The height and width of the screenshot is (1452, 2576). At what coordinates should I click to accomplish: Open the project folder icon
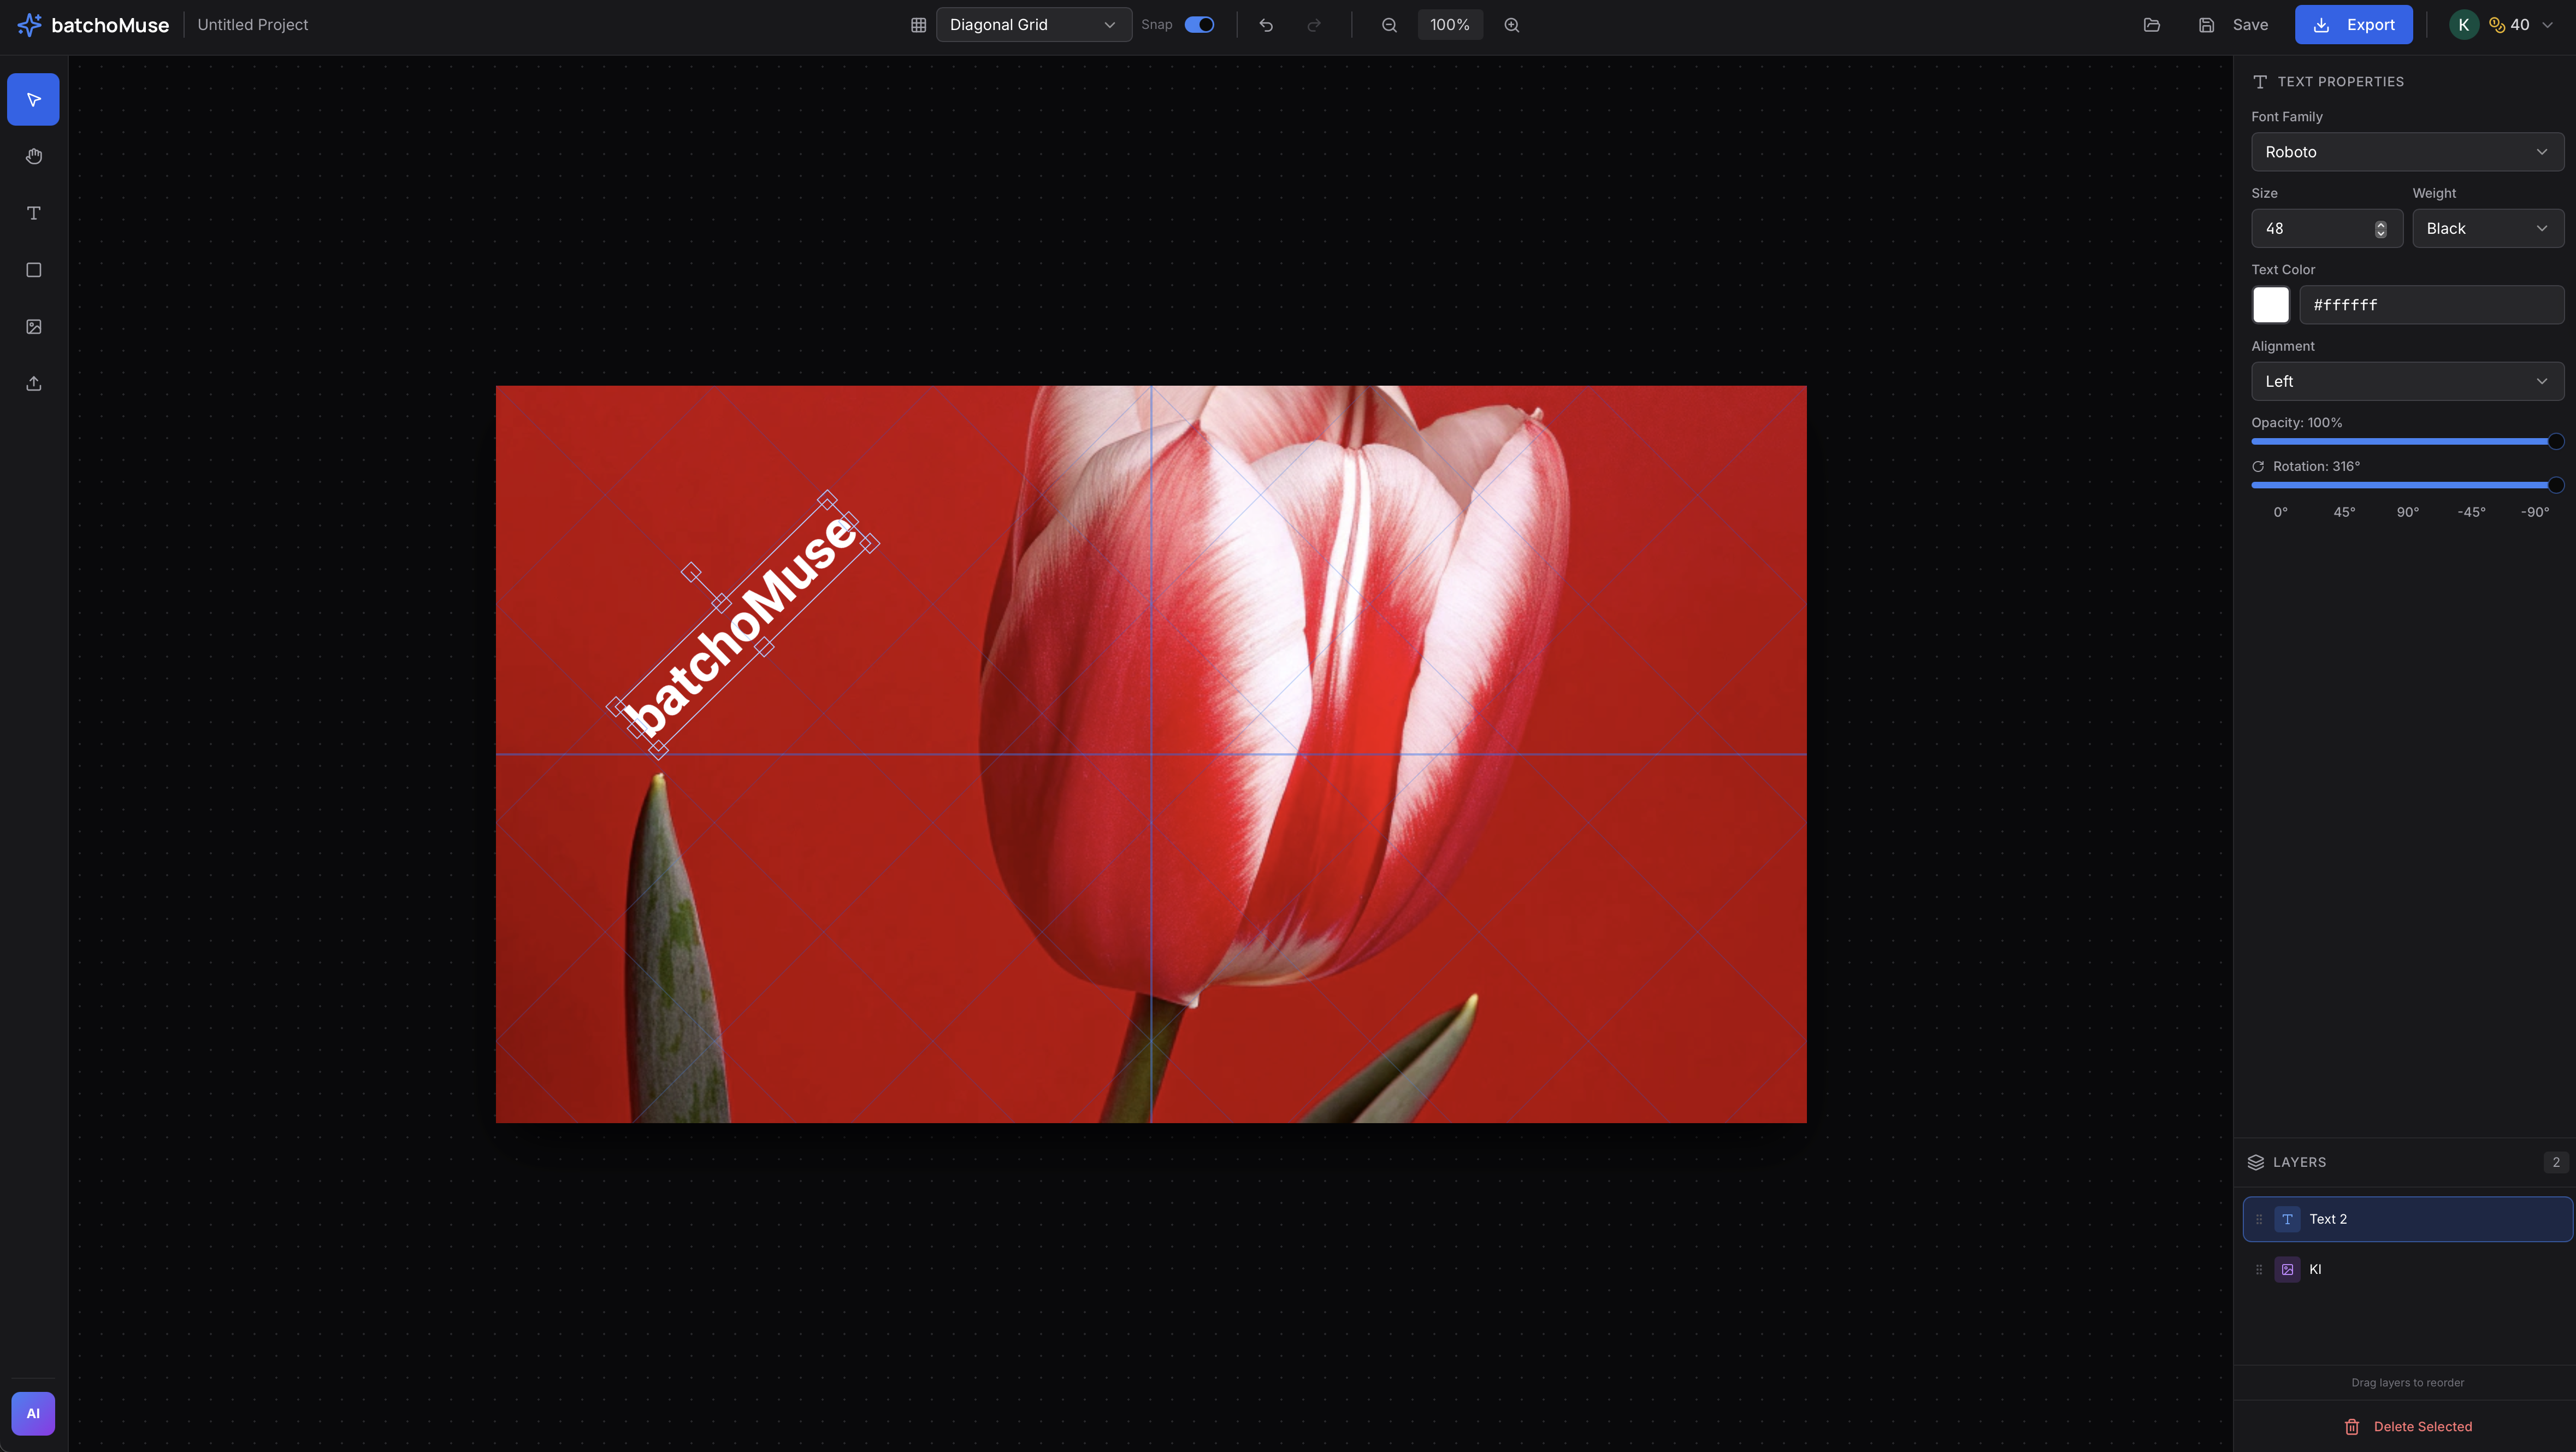tap(2151, 25)
